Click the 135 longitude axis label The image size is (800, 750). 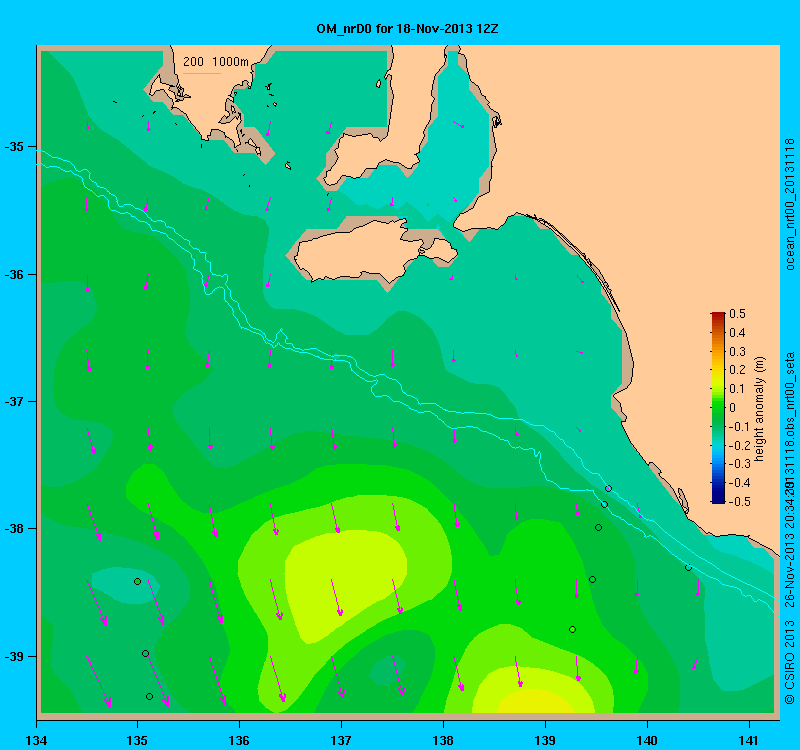tap(137, 740)
